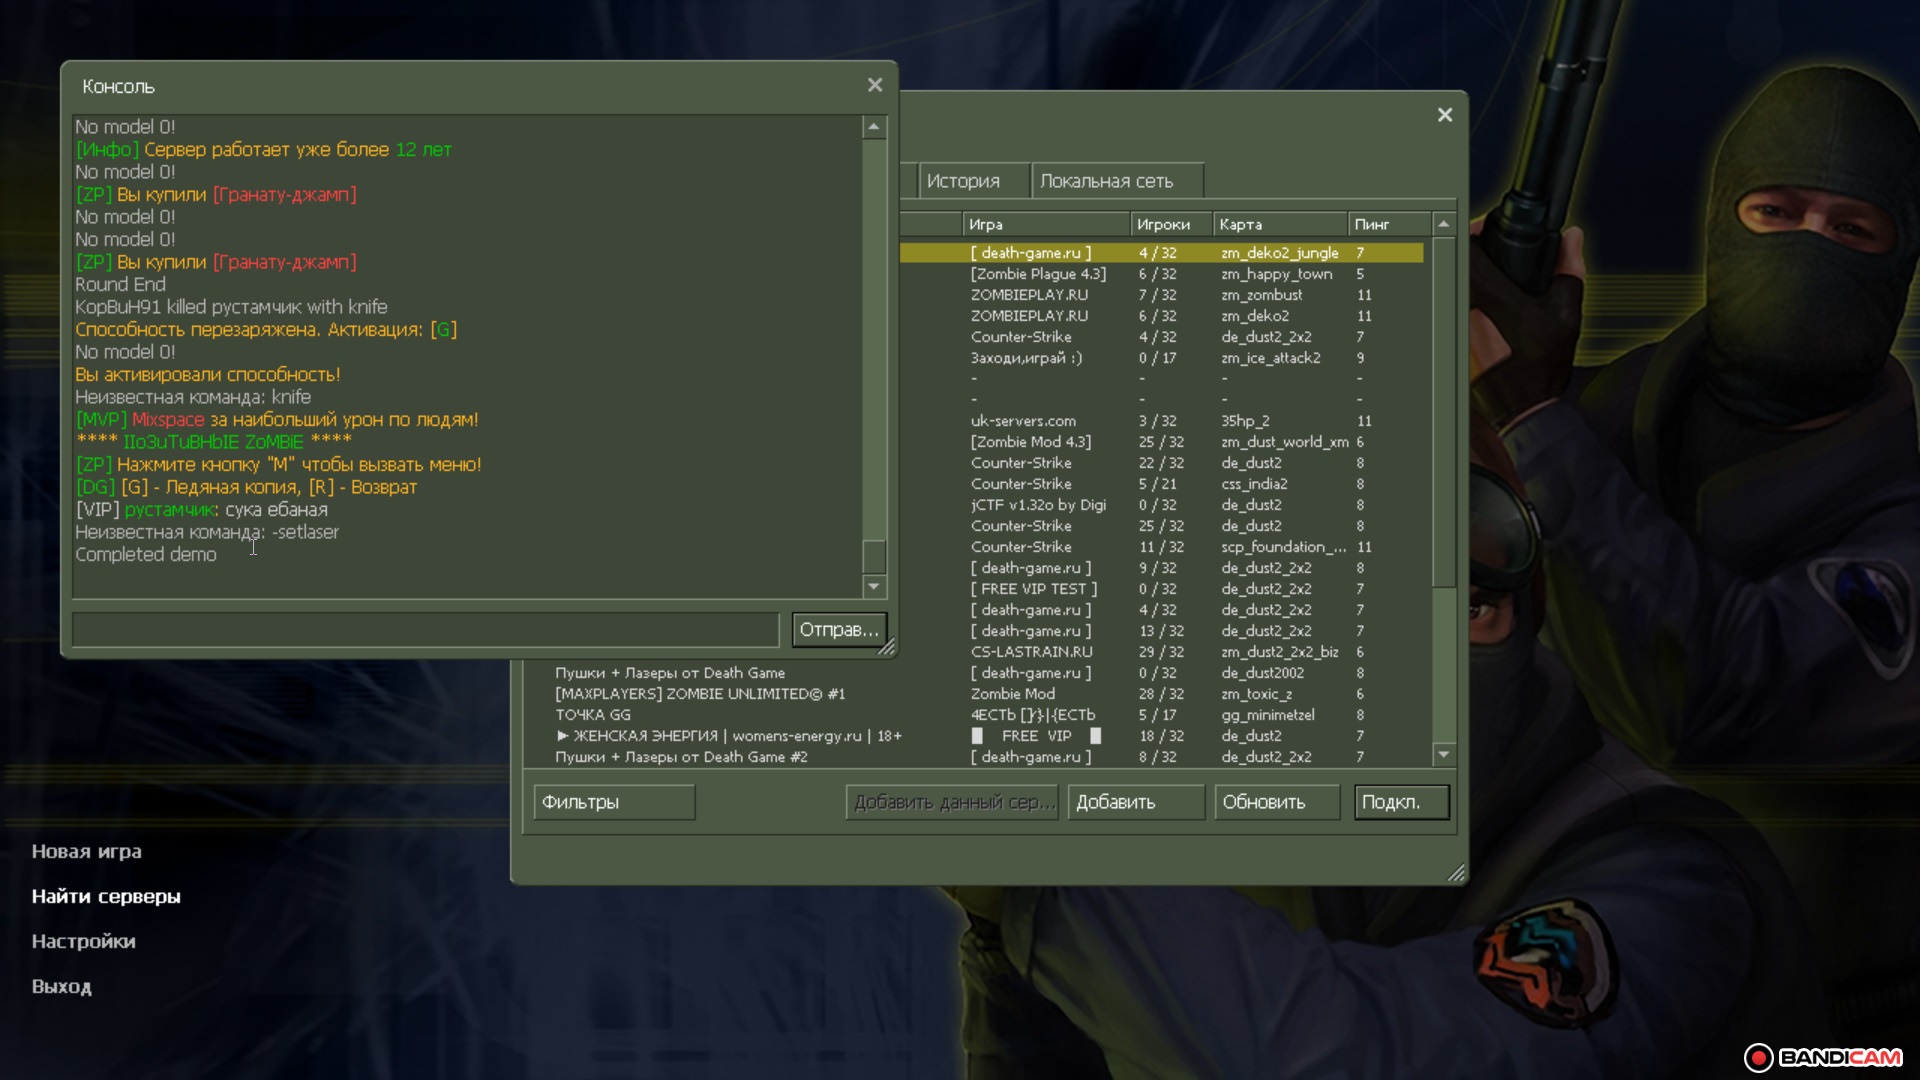Open the История tab
Viewport: 1920px width, 1080px height.
point(963,181)
